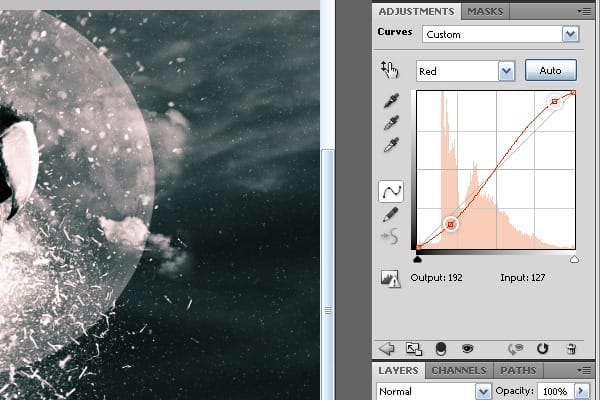Open the Normal blend mode dropdown
The image size is (600, 400).
pyautogui.click(x=434, y=391)
